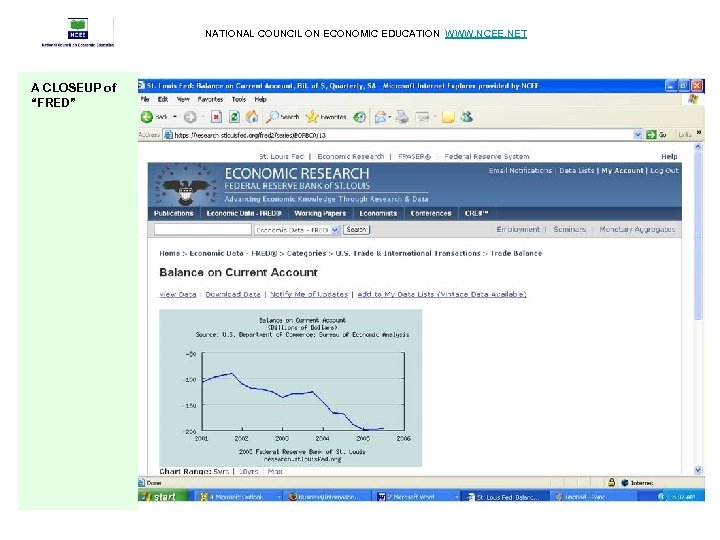Click the vertical scrollbar thumb

[698, 235]
